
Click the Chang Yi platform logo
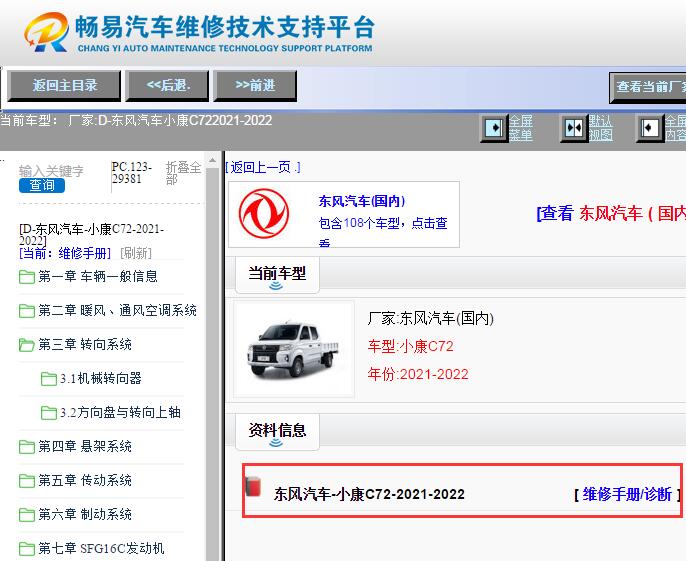coord(199,33)
